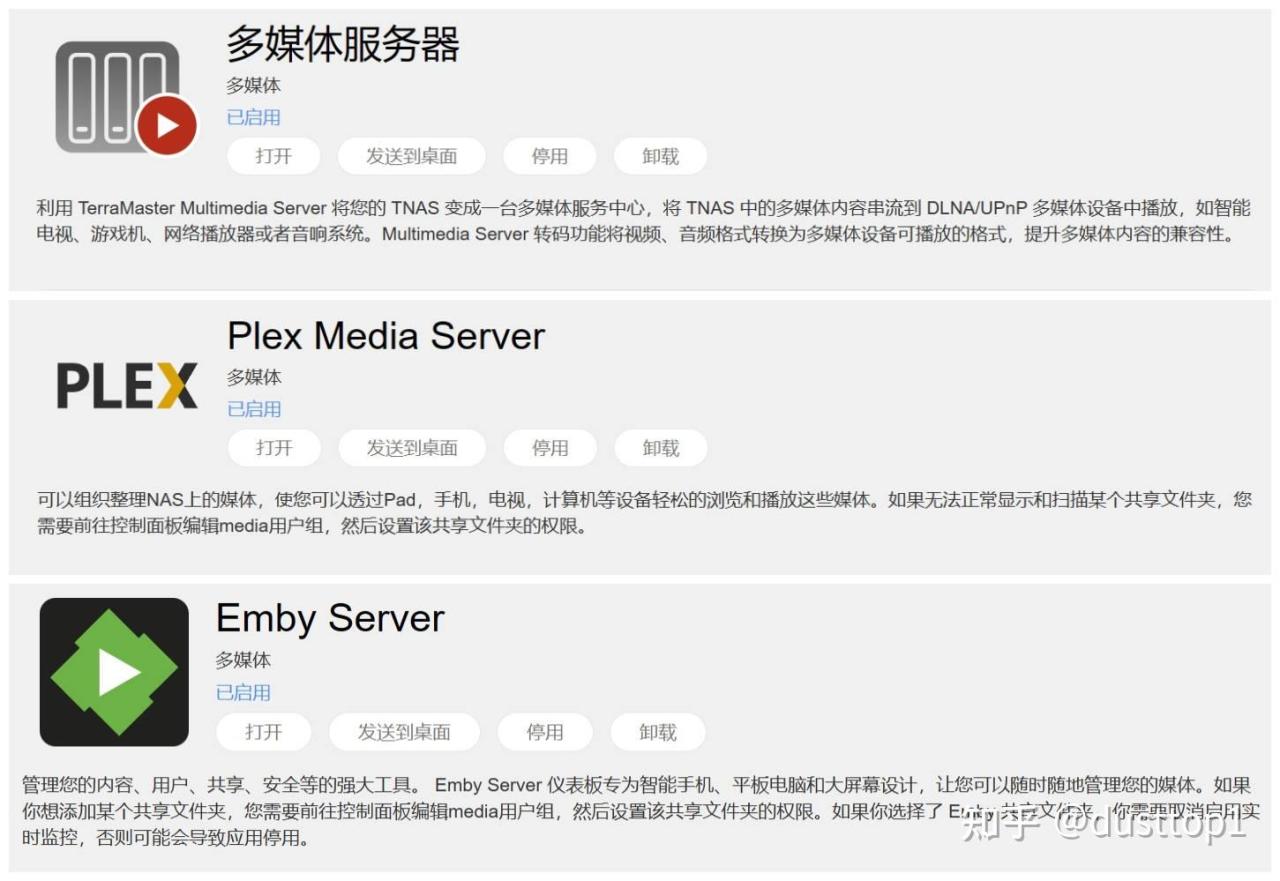Click the Plex description starting 可以组织整理NAS上的媒体
This screenshot has width=1280, height=881.
(644, 513)
